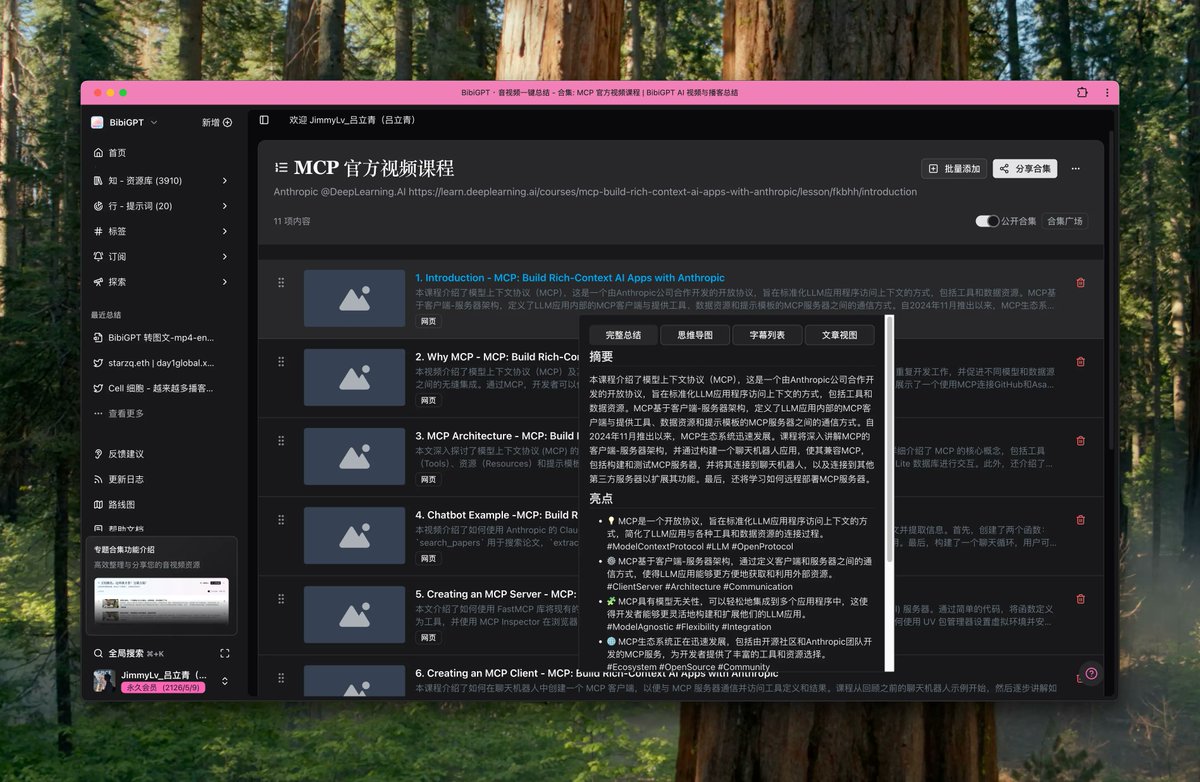Click the 分享合集 share button
Screen dimensions: 1200x782
[x=1025, y=169]
